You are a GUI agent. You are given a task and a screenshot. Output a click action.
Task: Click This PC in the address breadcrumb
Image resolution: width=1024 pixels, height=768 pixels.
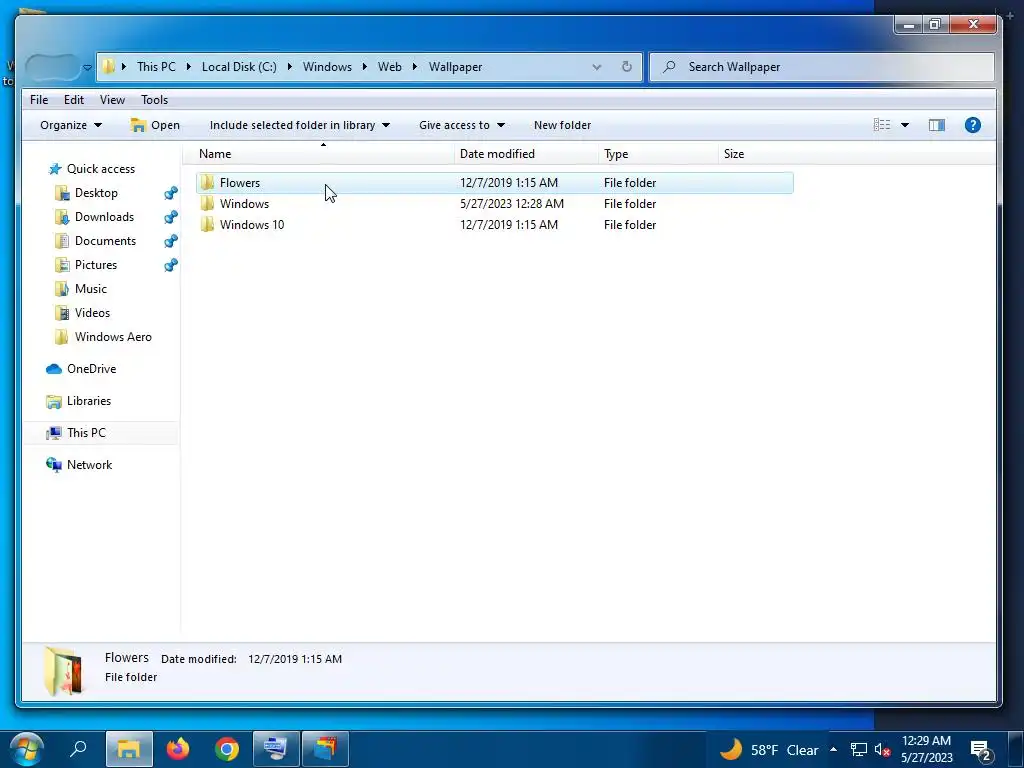click(156, 67)
